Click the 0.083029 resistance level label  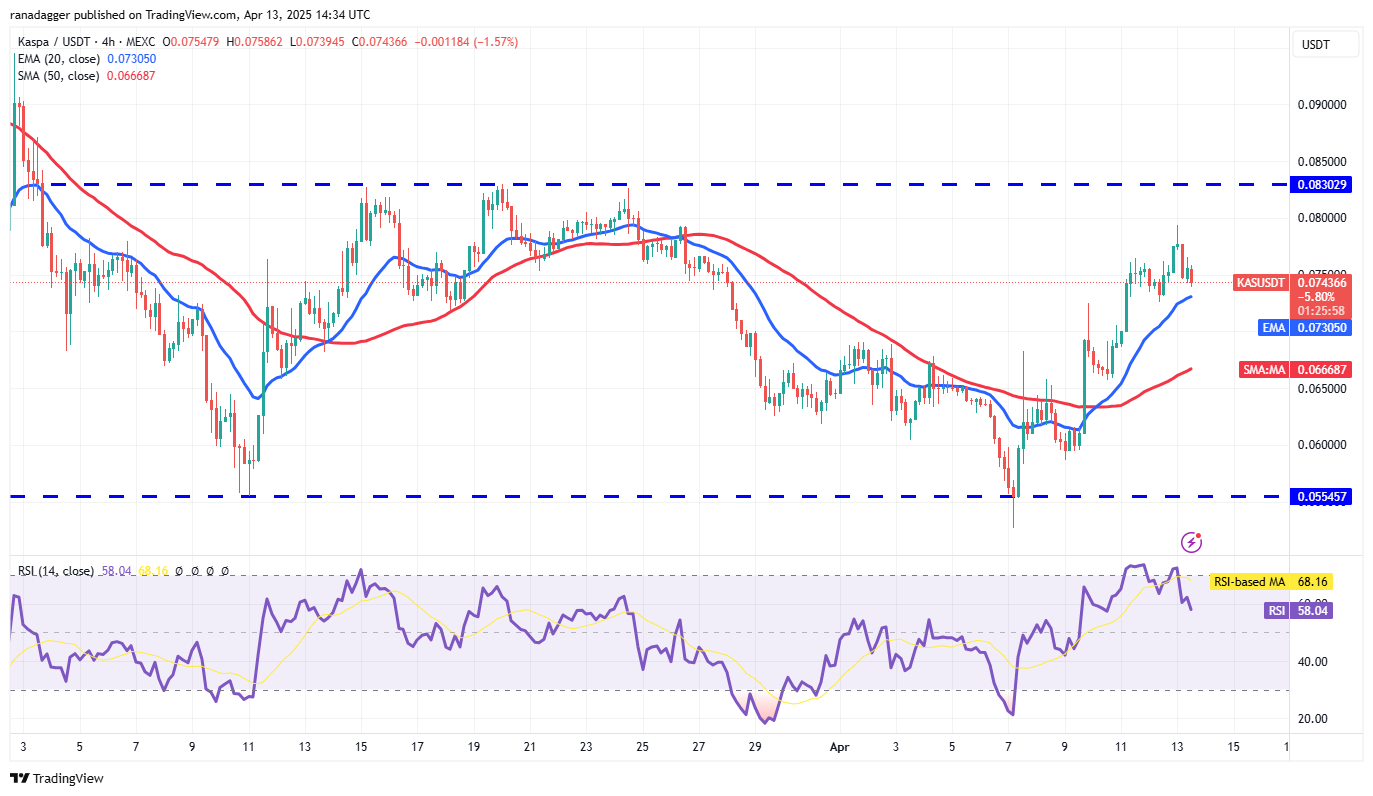[x=1324, y=184]
